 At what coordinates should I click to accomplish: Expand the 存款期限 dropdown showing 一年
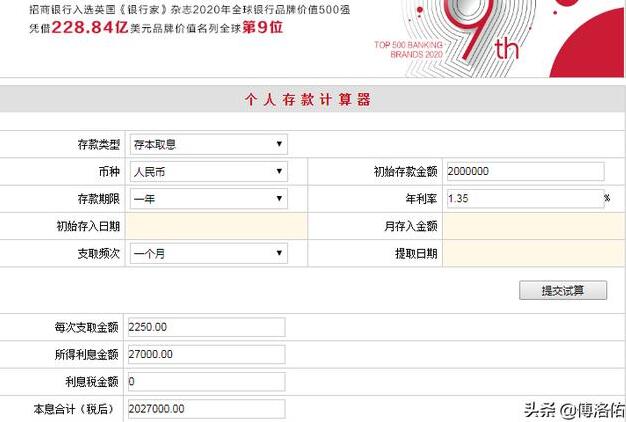coord(208,198)
